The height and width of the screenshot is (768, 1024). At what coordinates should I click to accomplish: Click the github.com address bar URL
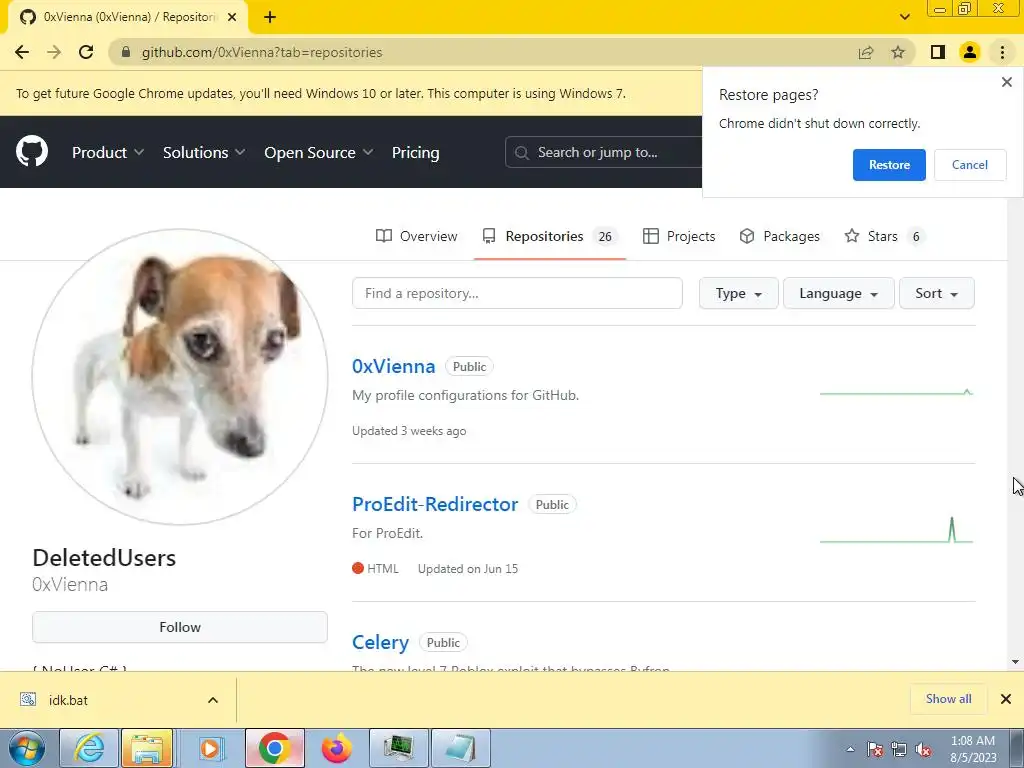[x=262, y=52]
